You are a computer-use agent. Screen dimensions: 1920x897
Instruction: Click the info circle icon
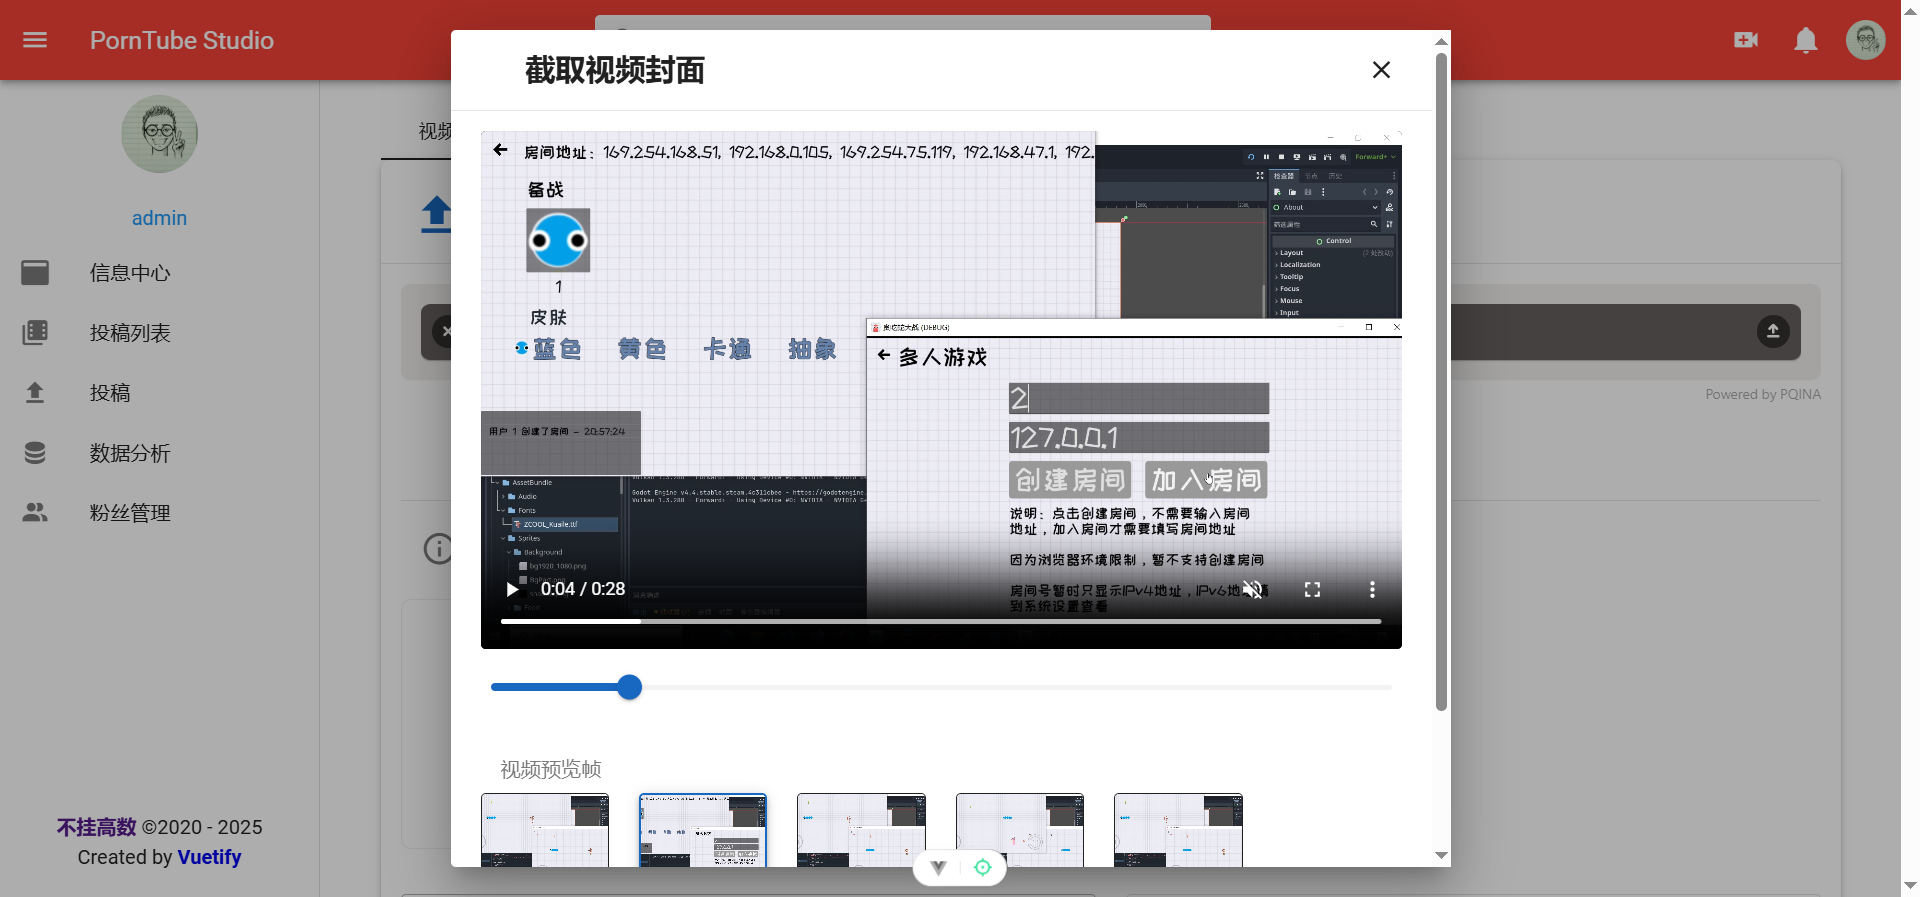(438, 548)
